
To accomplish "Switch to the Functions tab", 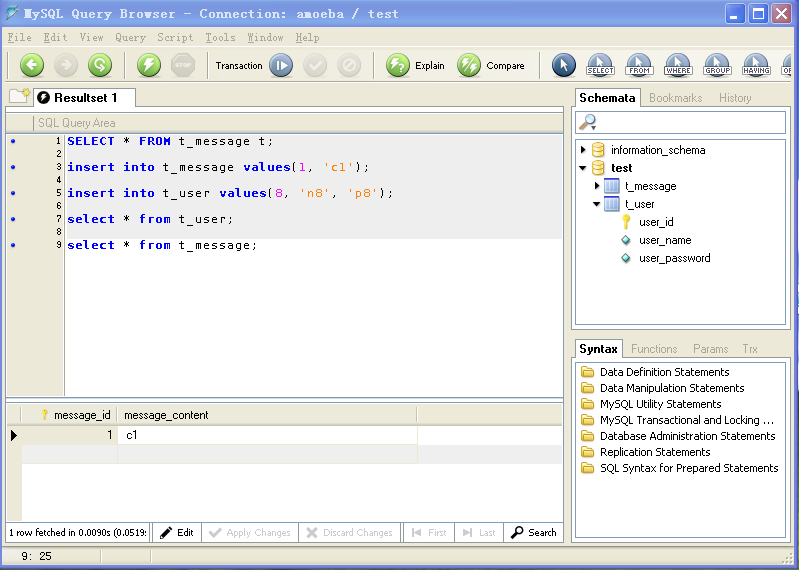I will (654, 349).
